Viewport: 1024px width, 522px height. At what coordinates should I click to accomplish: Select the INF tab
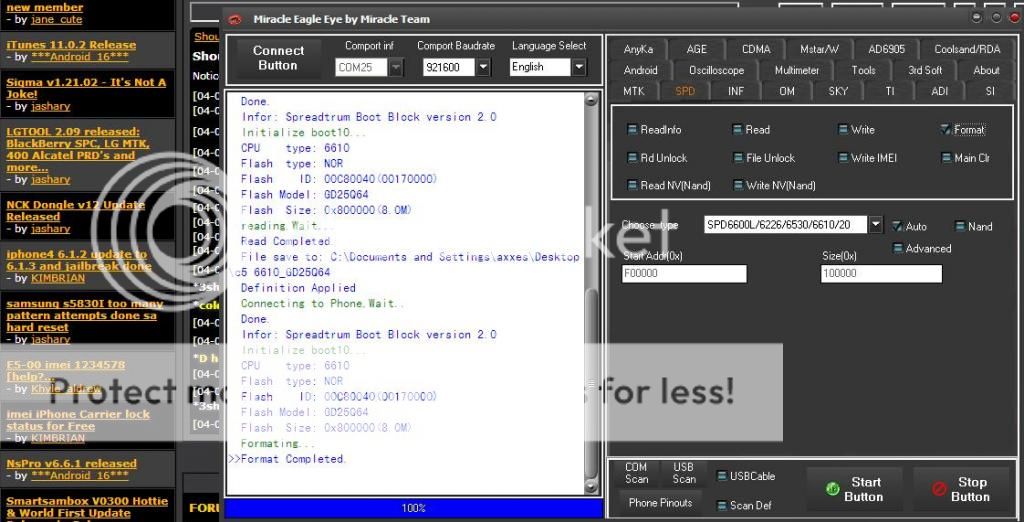[x=736, y=91]
